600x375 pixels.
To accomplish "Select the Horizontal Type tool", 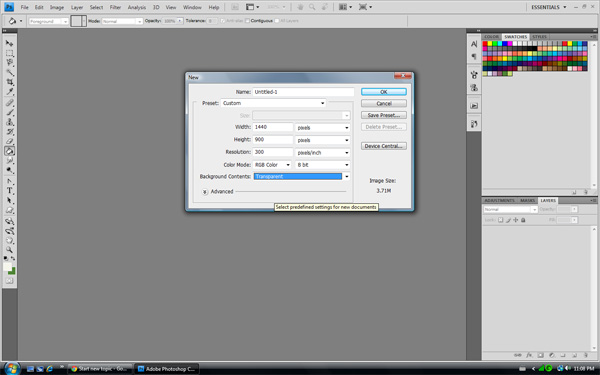I will (x=9, y=191).
